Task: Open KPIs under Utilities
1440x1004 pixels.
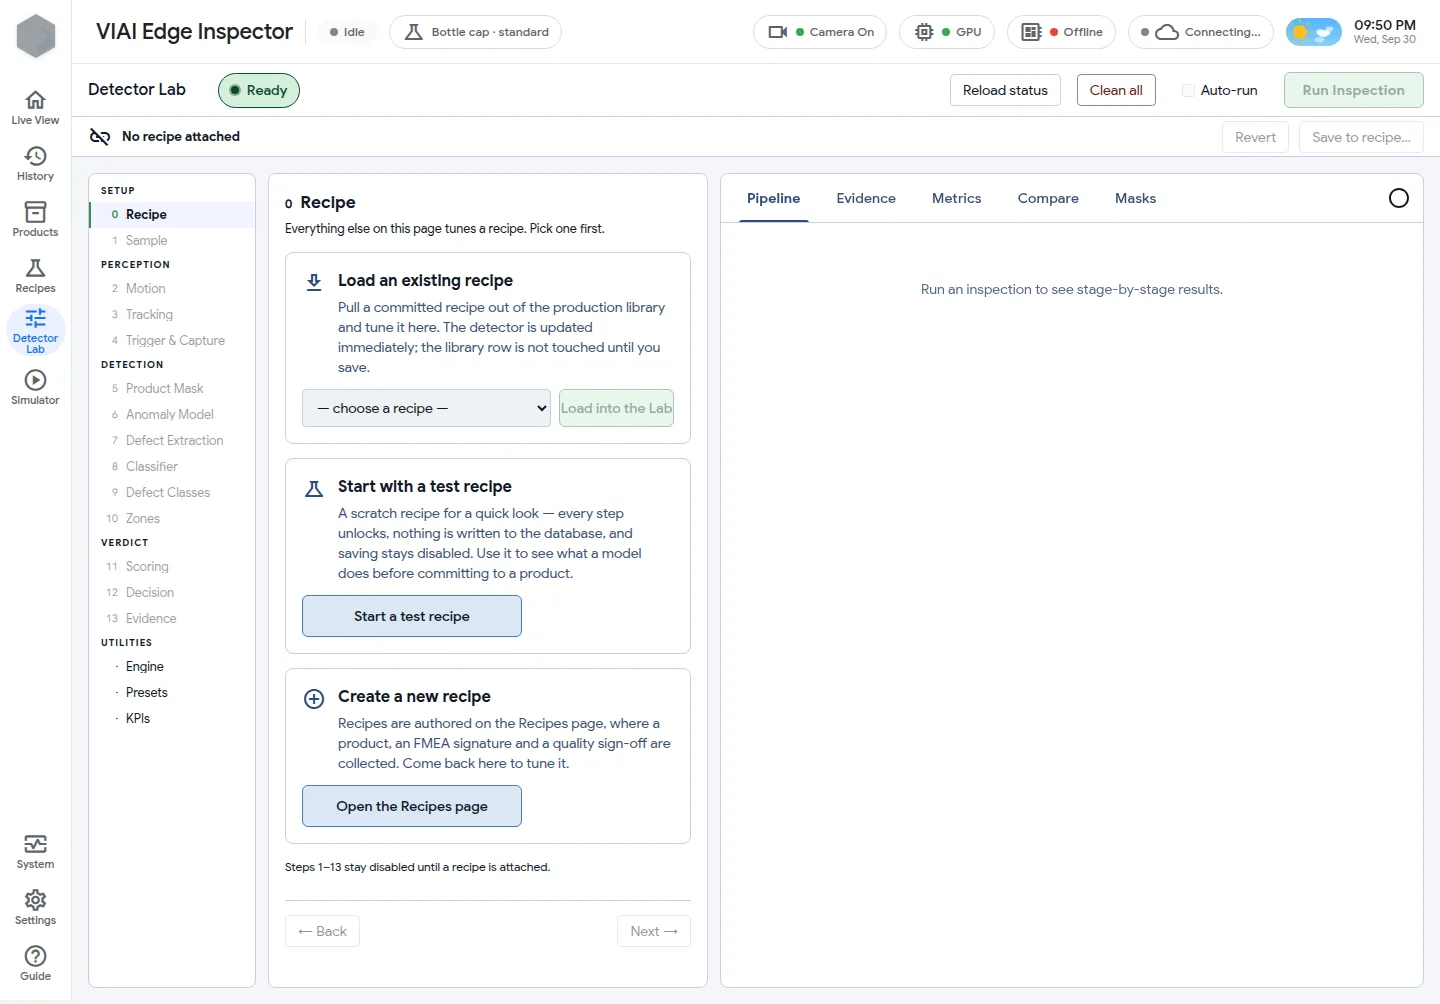Action: tap(172, 718)
